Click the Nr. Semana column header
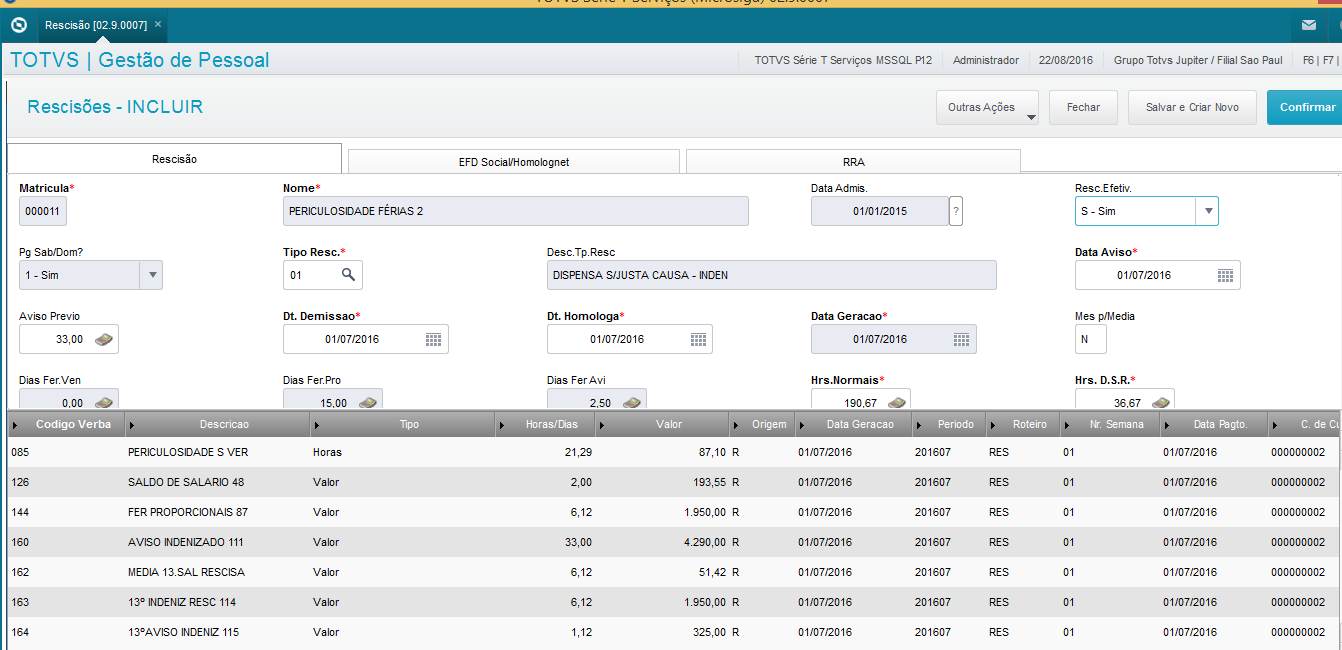1342x650 pixels. (1110, 425)
